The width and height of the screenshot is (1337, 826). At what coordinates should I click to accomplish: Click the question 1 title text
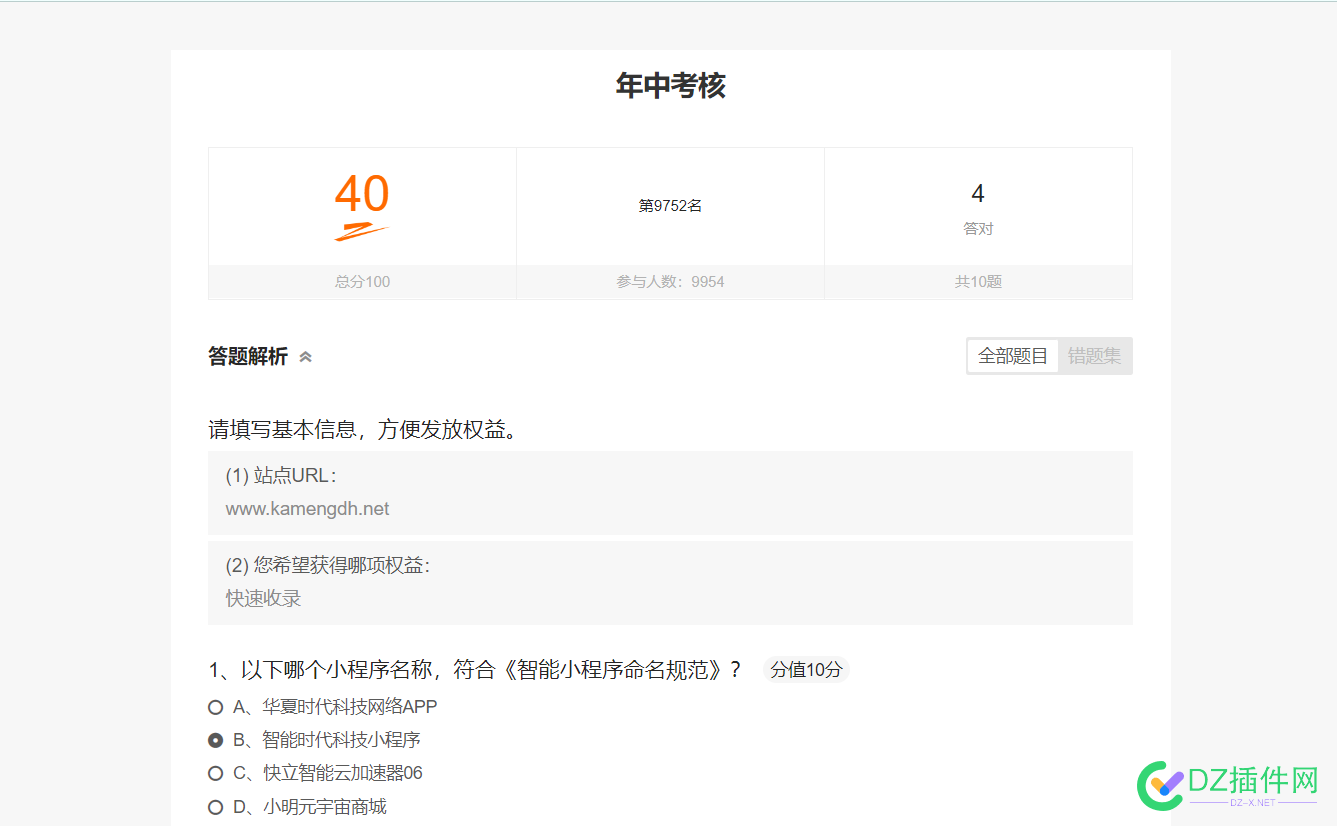(475, 670)
